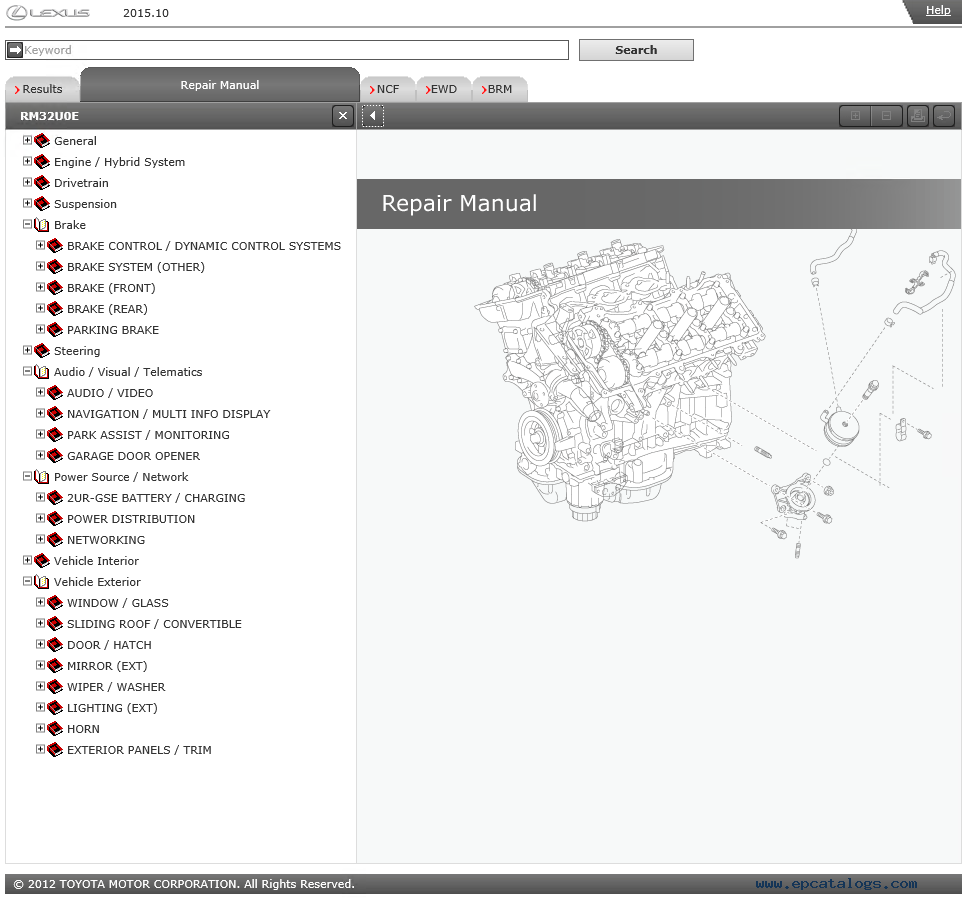Click the book icon for WINDOW / GLASS

pyautogui.click(x=55, y=602)
